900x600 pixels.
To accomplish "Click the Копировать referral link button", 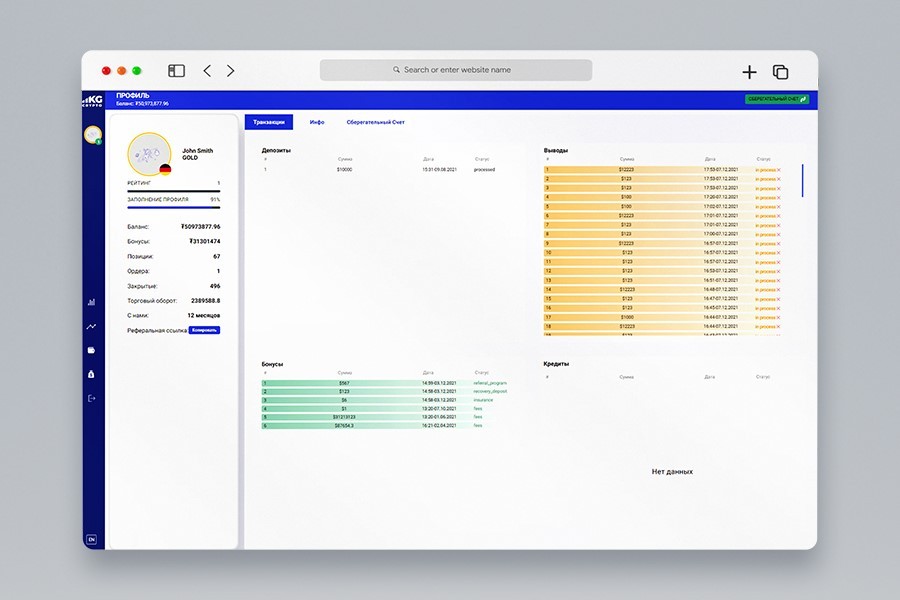I will point(204,330).
